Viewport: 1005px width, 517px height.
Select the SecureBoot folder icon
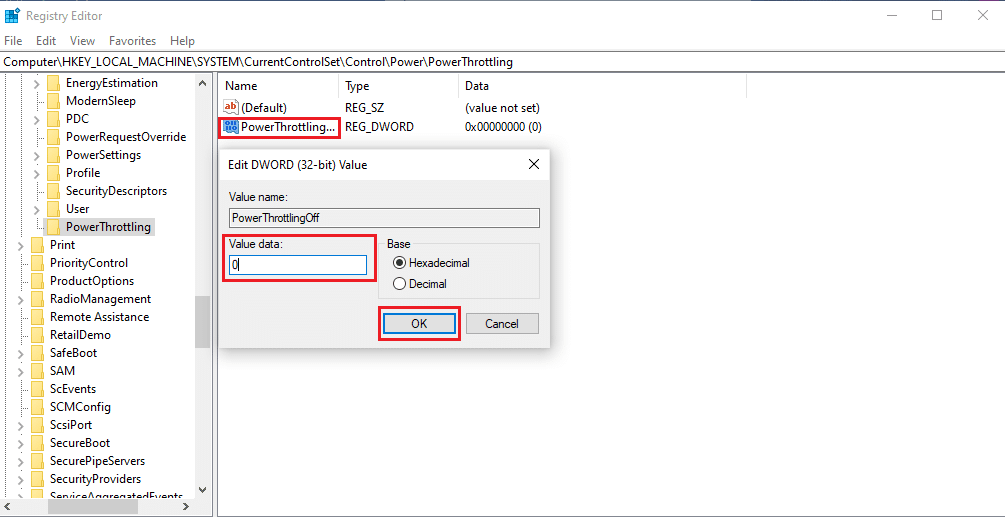tap(38, 442)
